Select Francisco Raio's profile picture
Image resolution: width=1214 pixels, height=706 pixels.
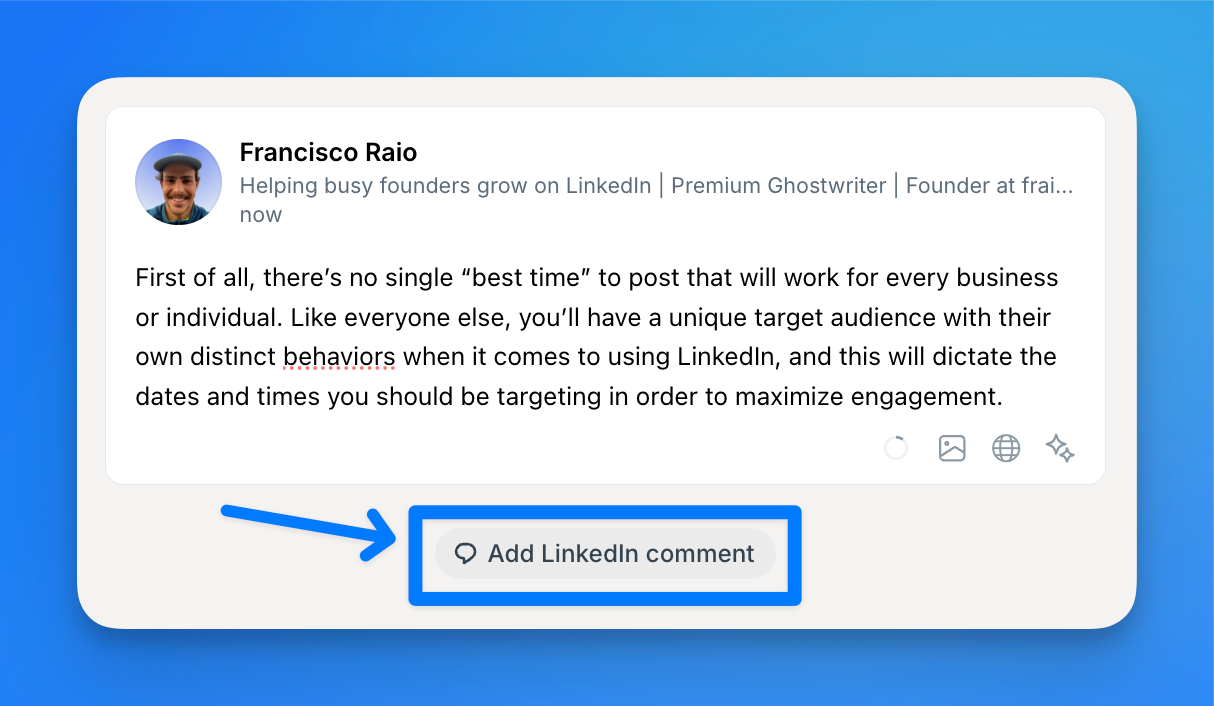(x=178, y=182)
